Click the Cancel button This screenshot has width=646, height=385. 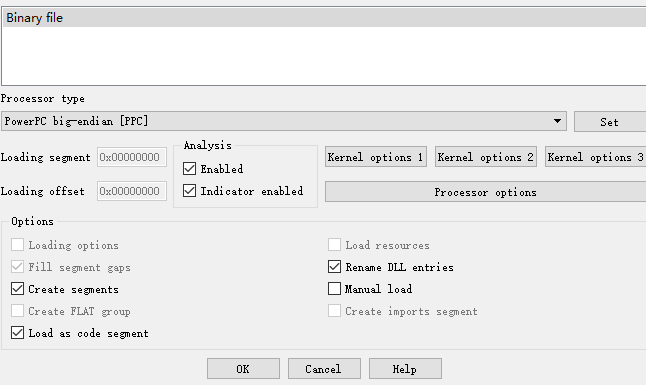click(324, 369)
